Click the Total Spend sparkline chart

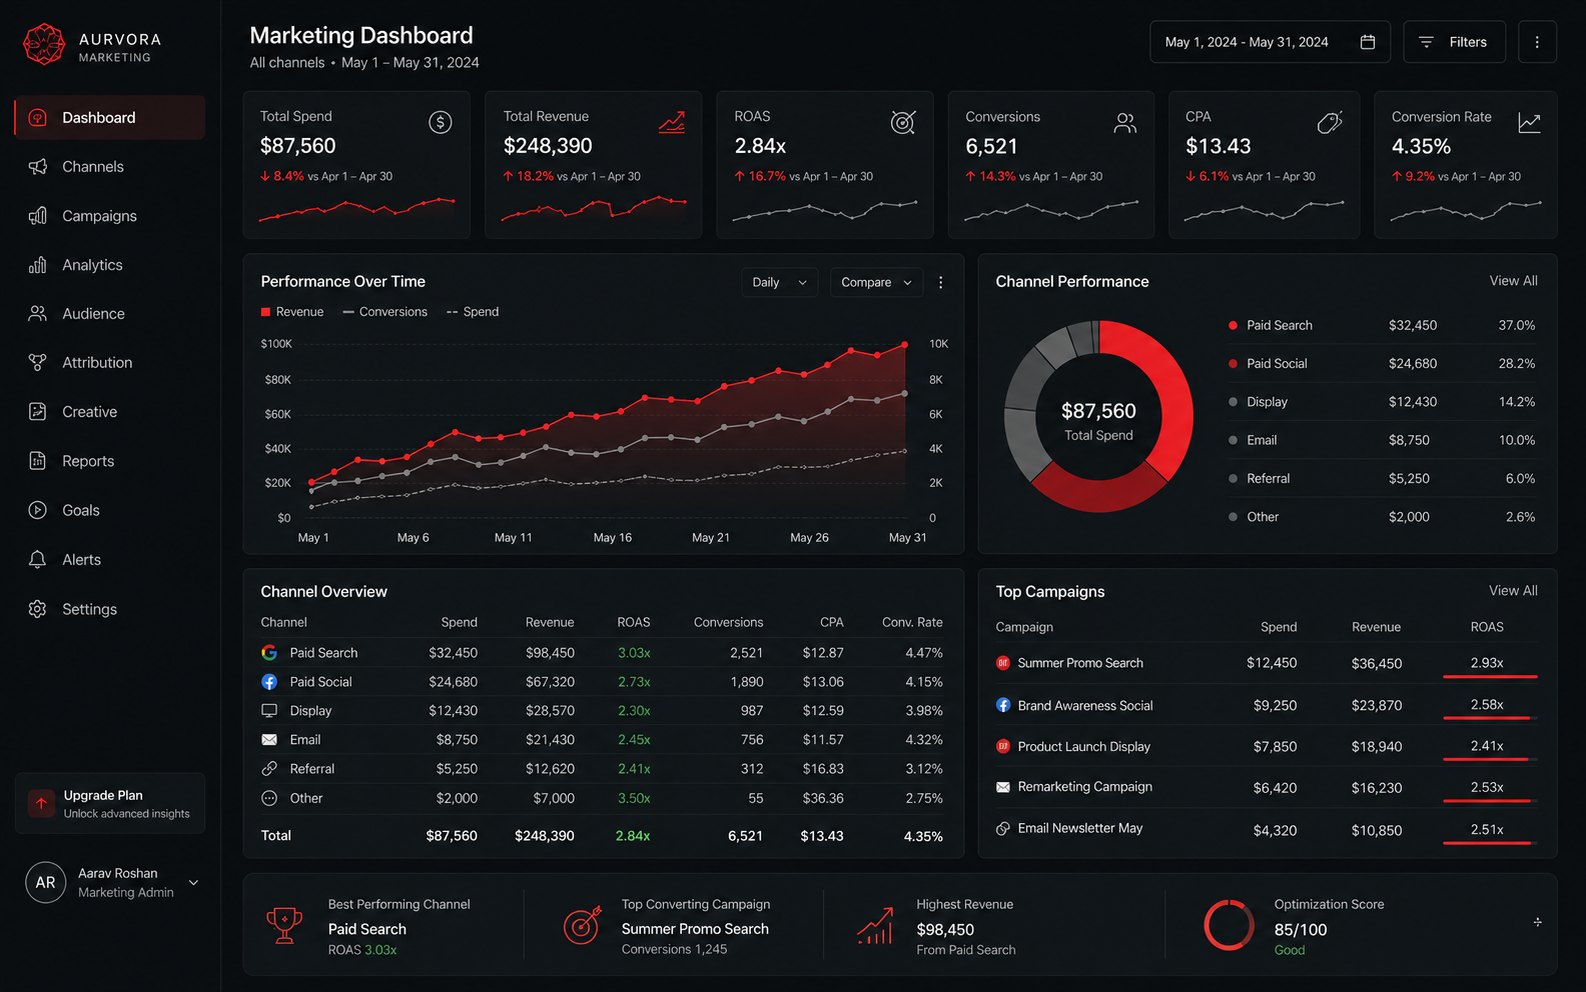click(x=356, y=209)
